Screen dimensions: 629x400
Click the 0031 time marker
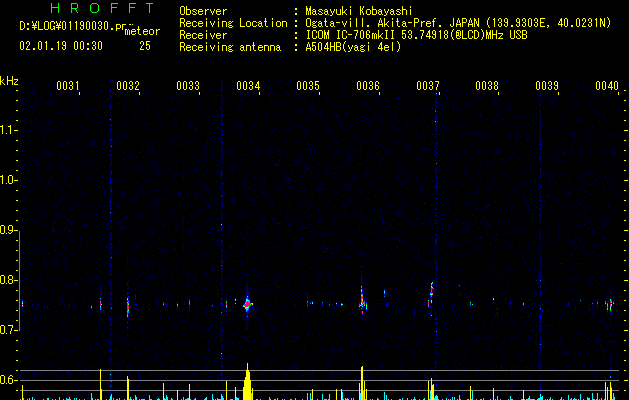tap(67, 85)
